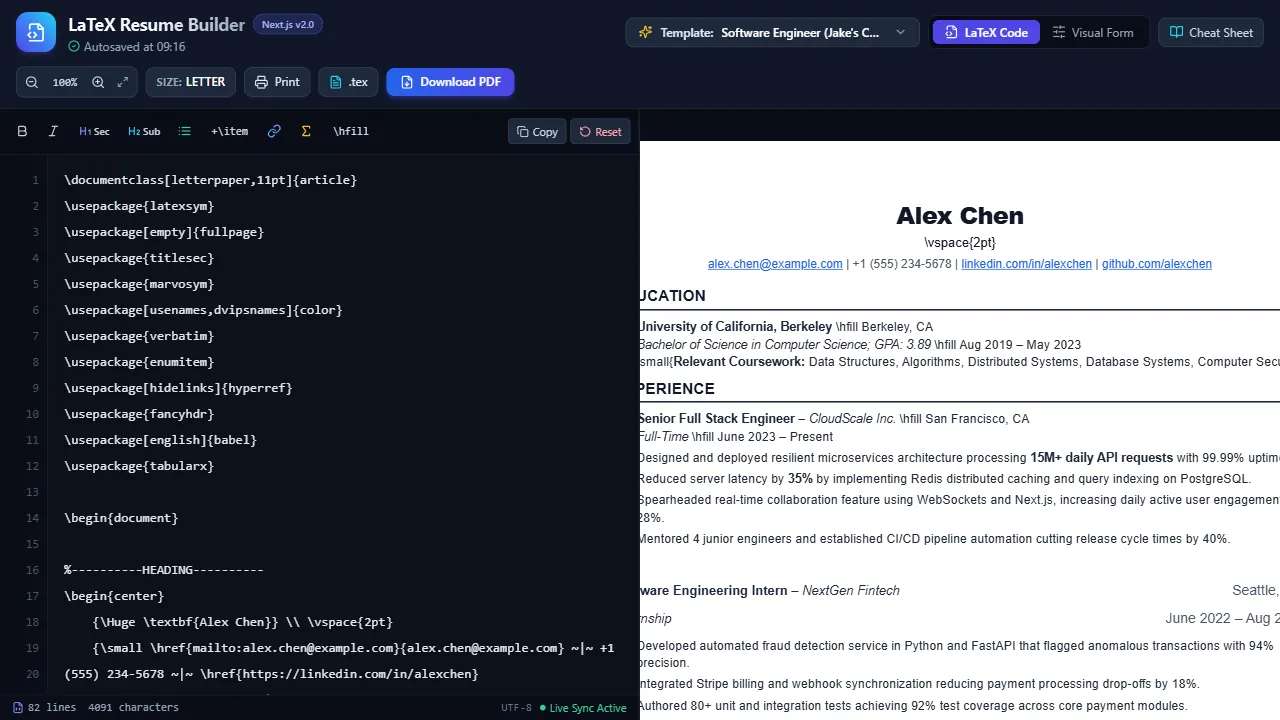Click the \usepackage{verbatim} line
This screenshot has height=720, width=1280.
(139, 336)
